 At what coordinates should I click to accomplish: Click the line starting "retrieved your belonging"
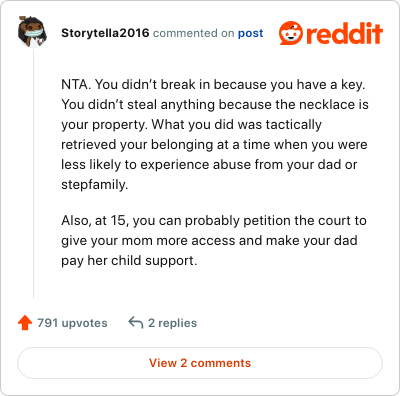(214, 145)
